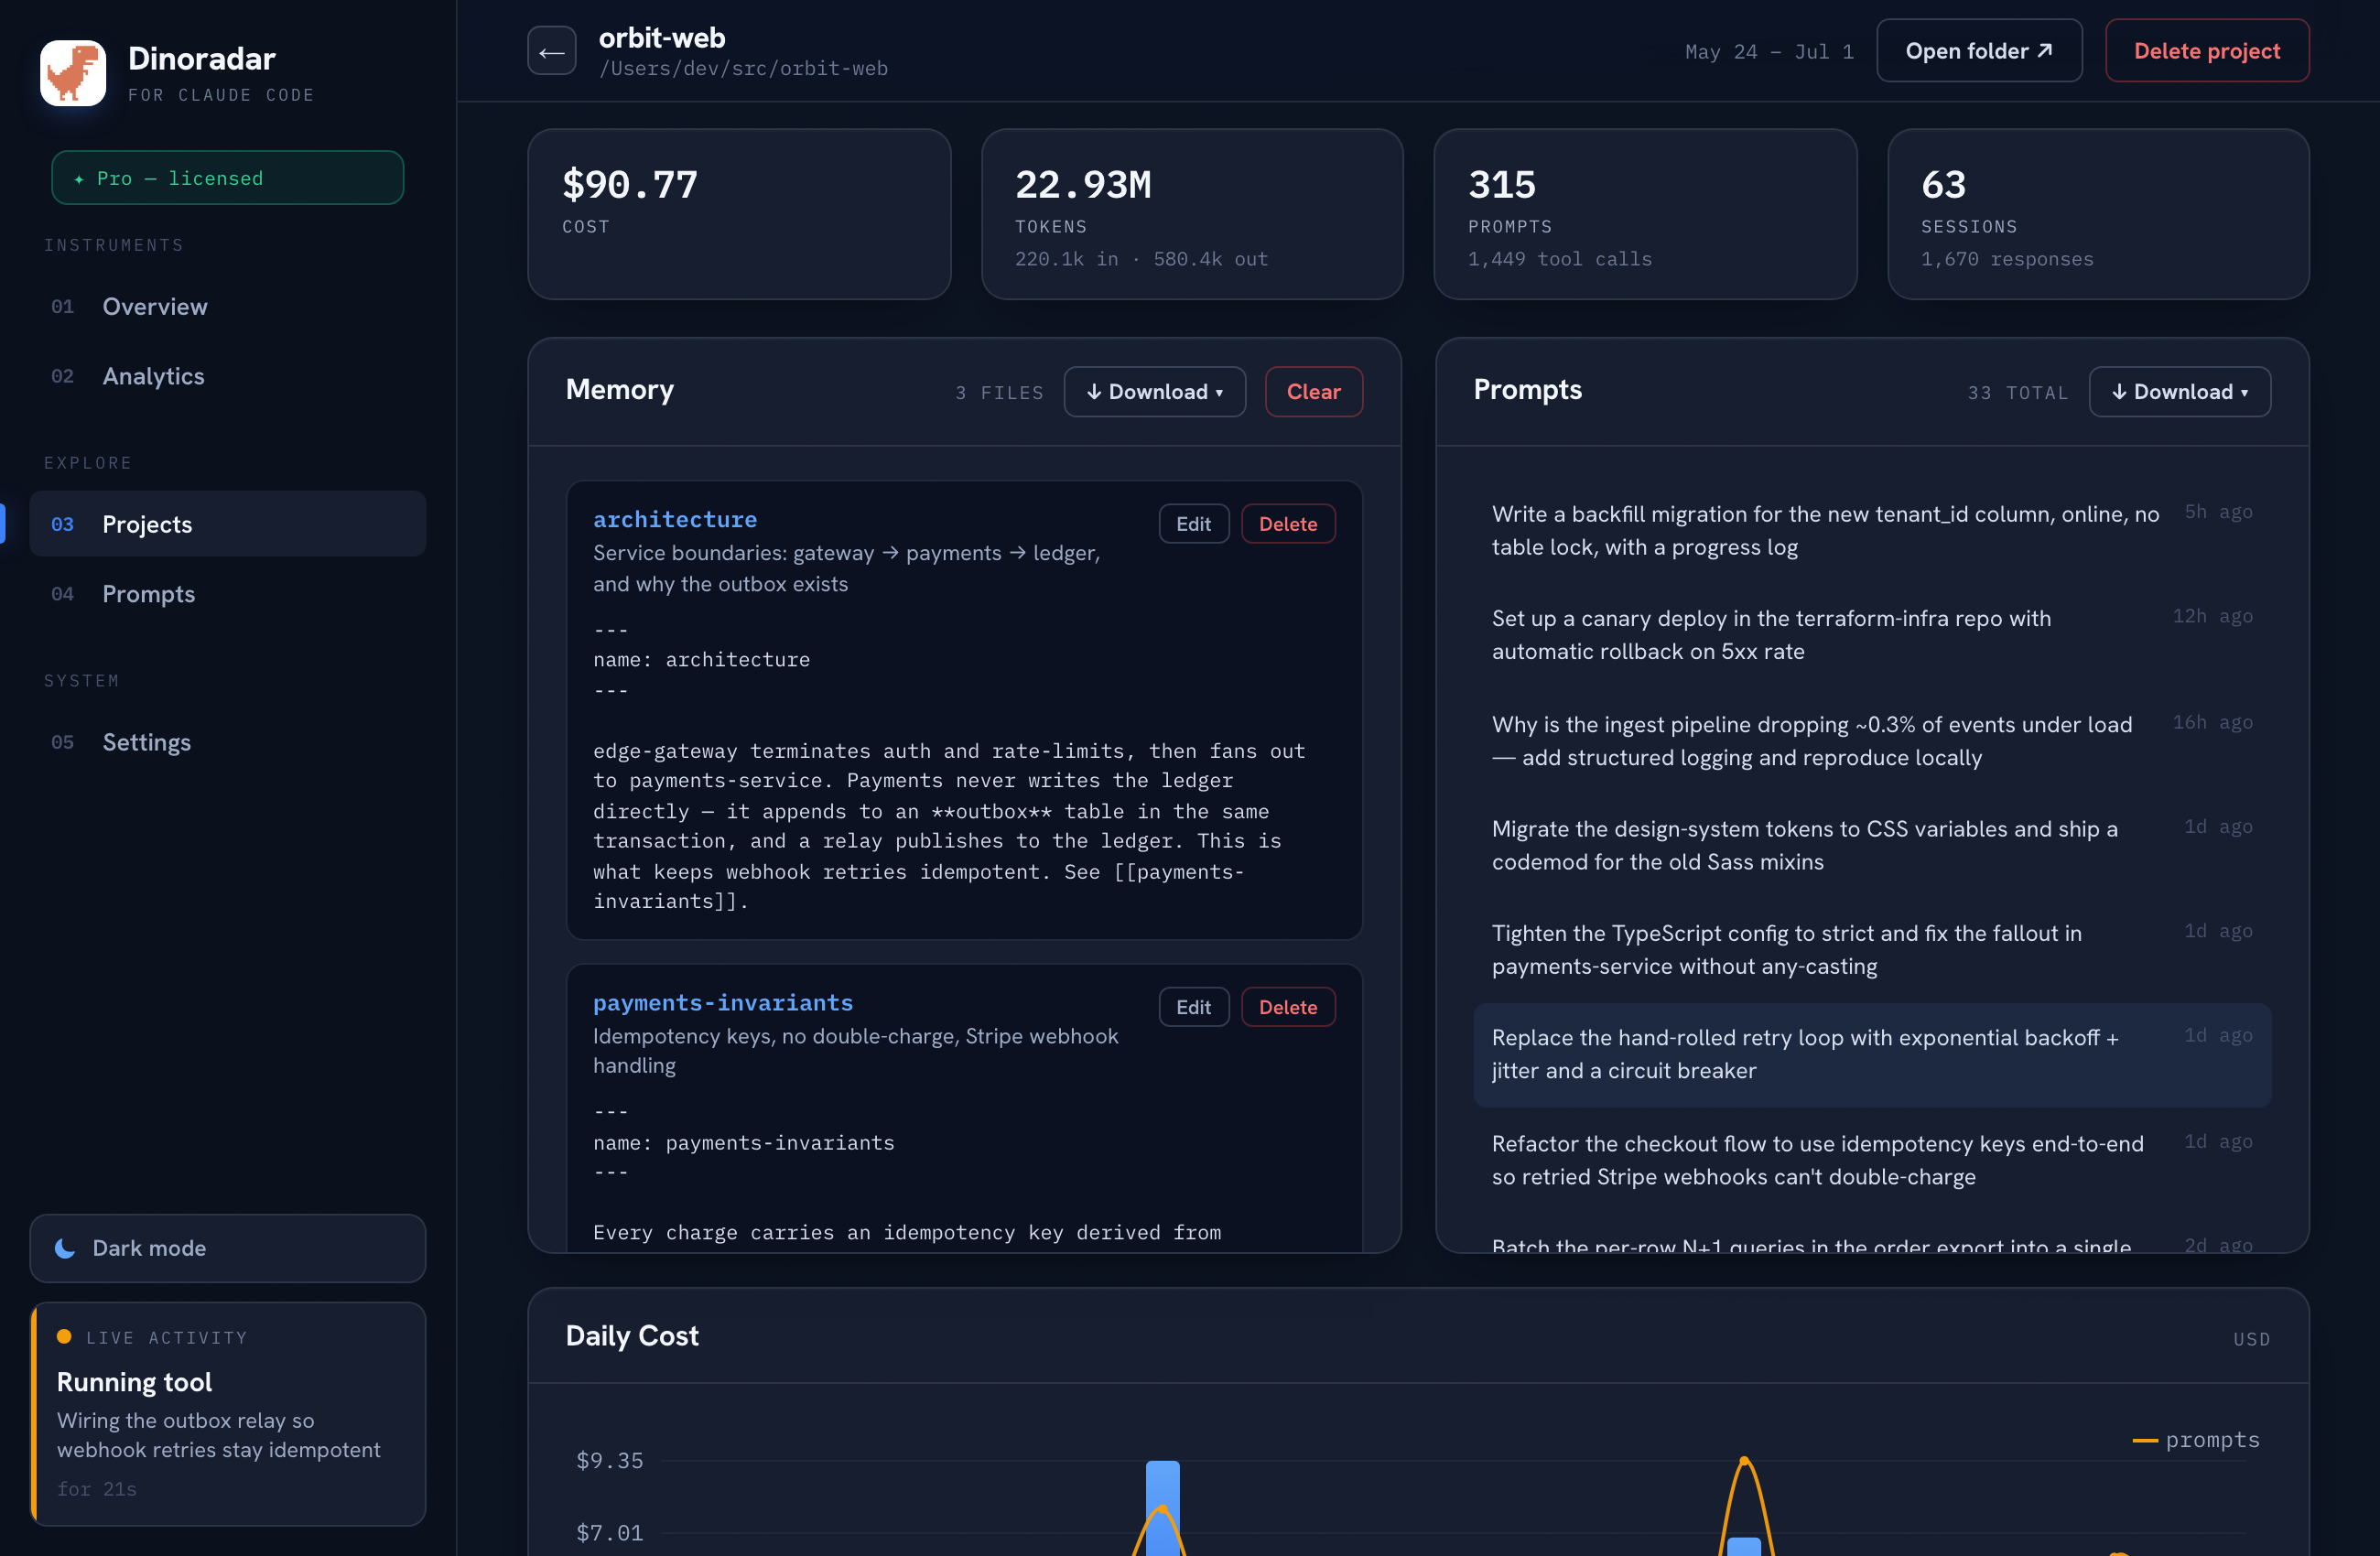Open the architecture memory title link

click(675, 520)
